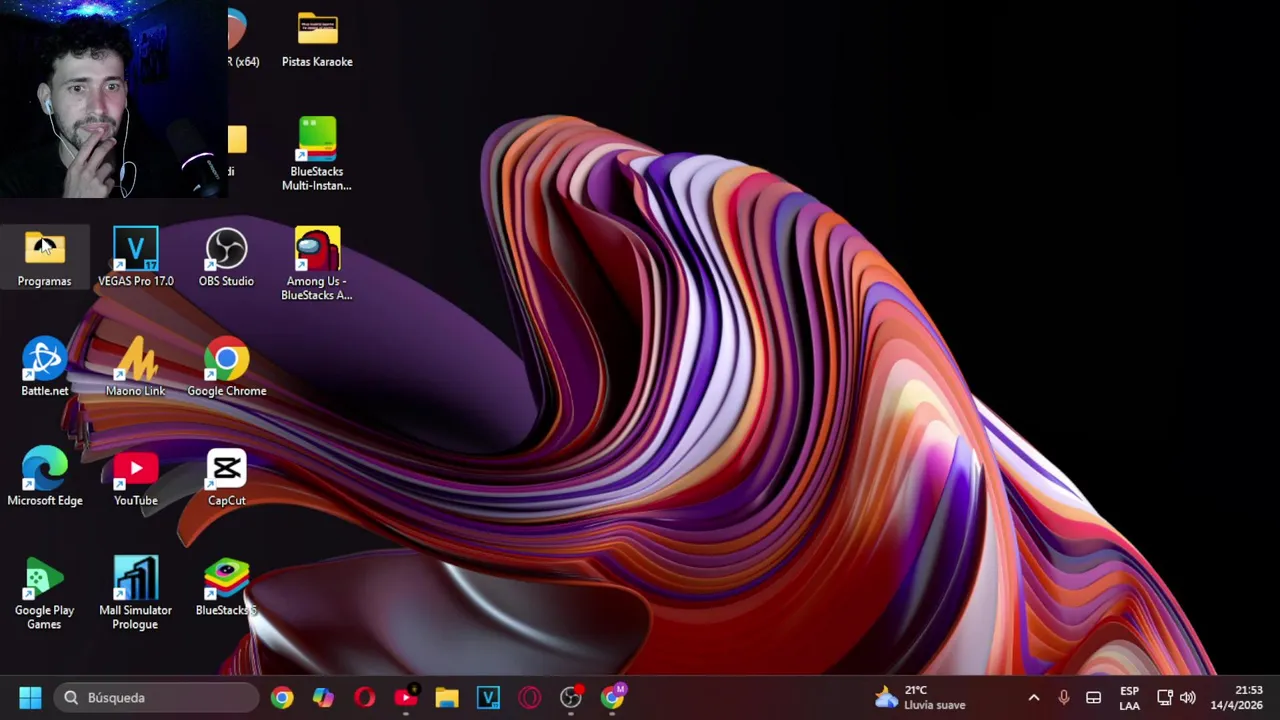Change the ESP LAA input language
Viewport: 1280px width, 720px height.
[x=1129, y=697]
